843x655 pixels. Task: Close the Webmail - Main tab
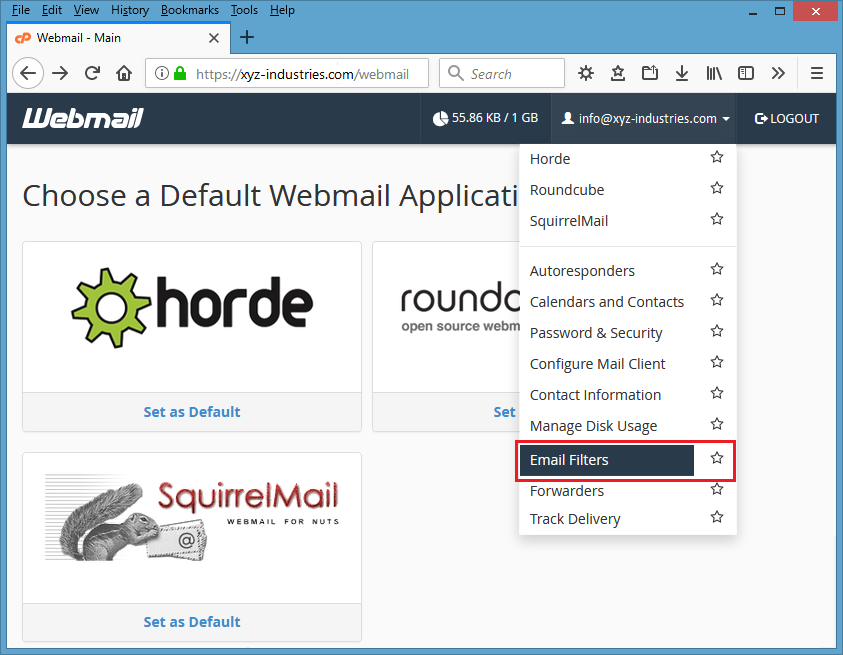point(213,38)
